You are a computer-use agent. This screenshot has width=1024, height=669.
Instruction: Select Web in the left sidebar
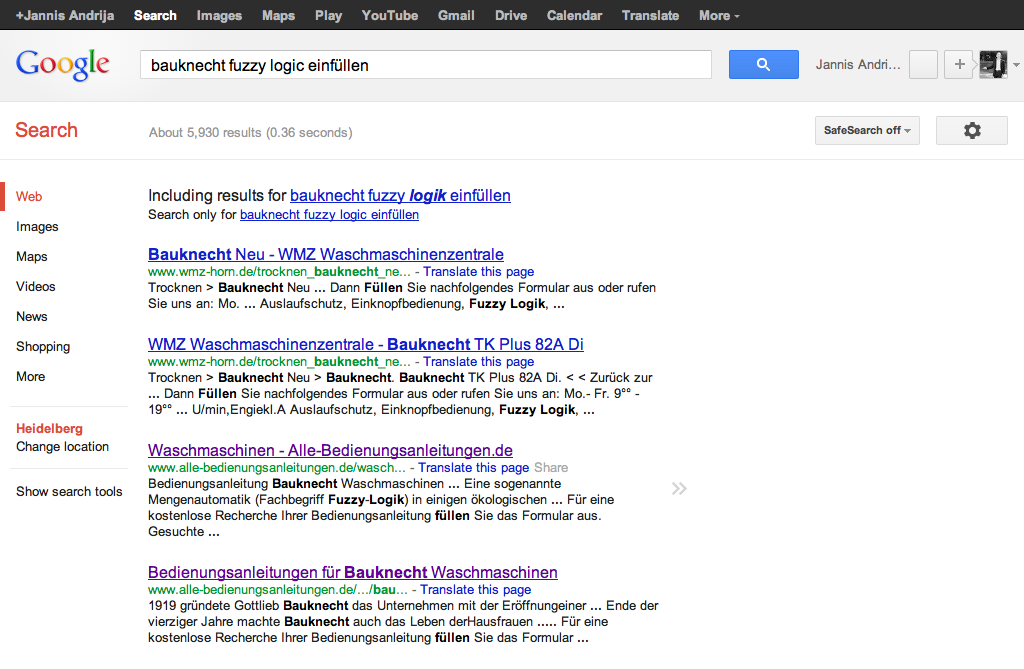click(29, 196)
